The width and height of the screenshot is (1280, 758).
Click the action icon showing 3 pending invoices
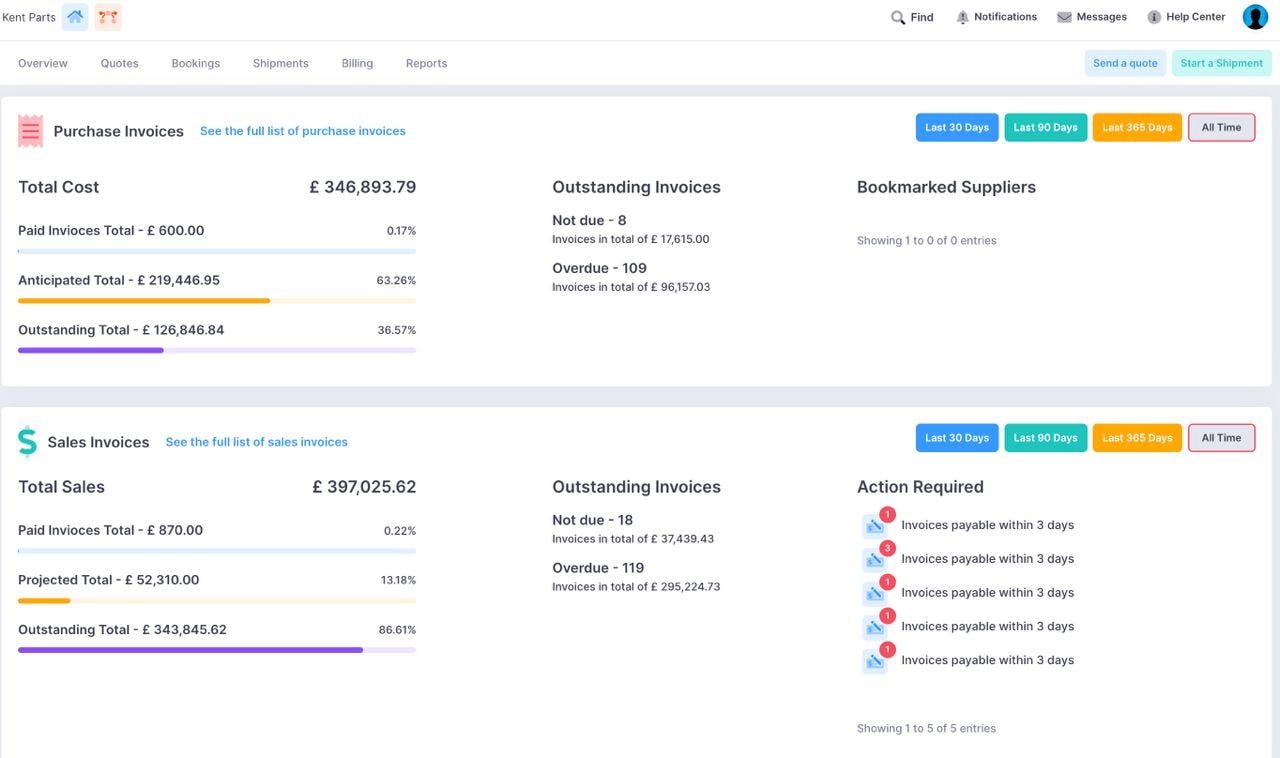(875, 558)
